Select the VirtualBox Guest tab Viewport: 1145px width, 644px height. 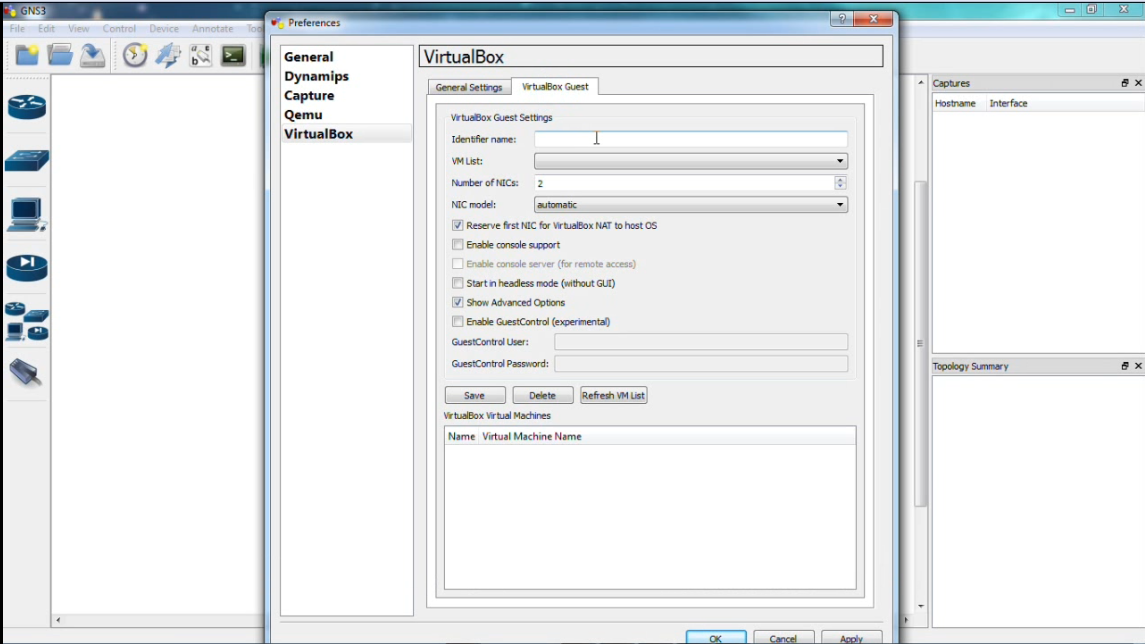(555, 86)
